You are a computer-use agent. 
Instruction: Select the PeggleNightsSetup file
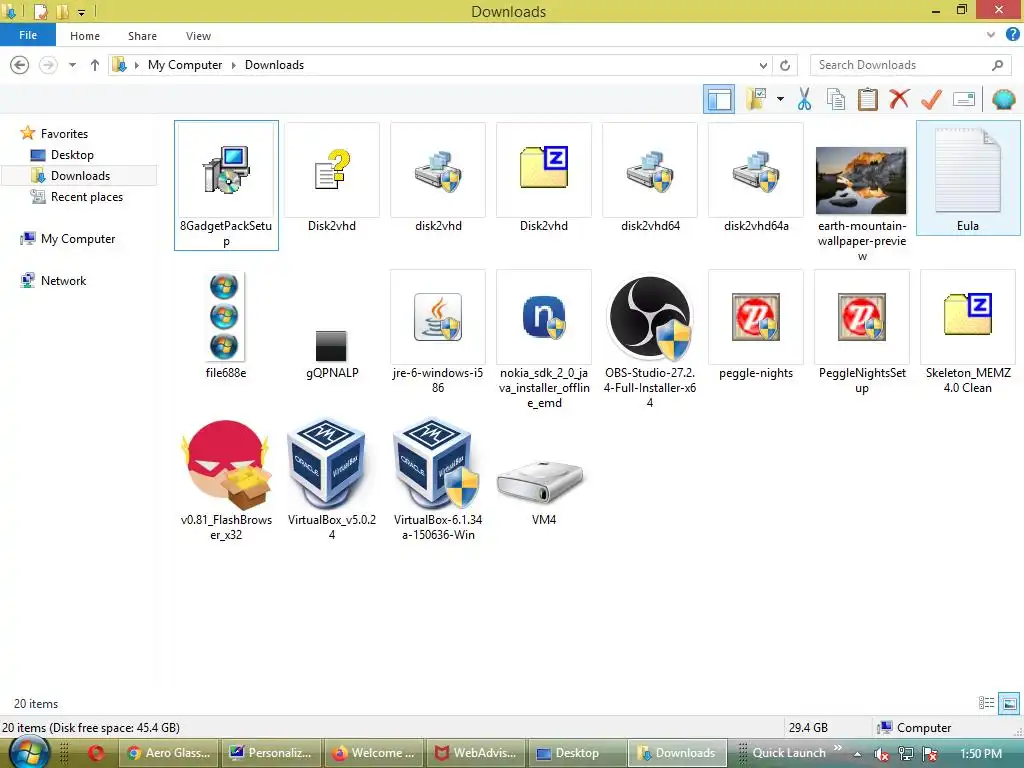(861, 333)
